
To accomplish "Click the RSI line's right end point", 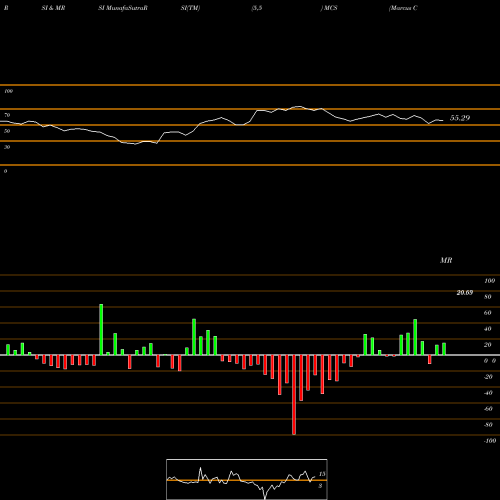I will tap(443, 120).
